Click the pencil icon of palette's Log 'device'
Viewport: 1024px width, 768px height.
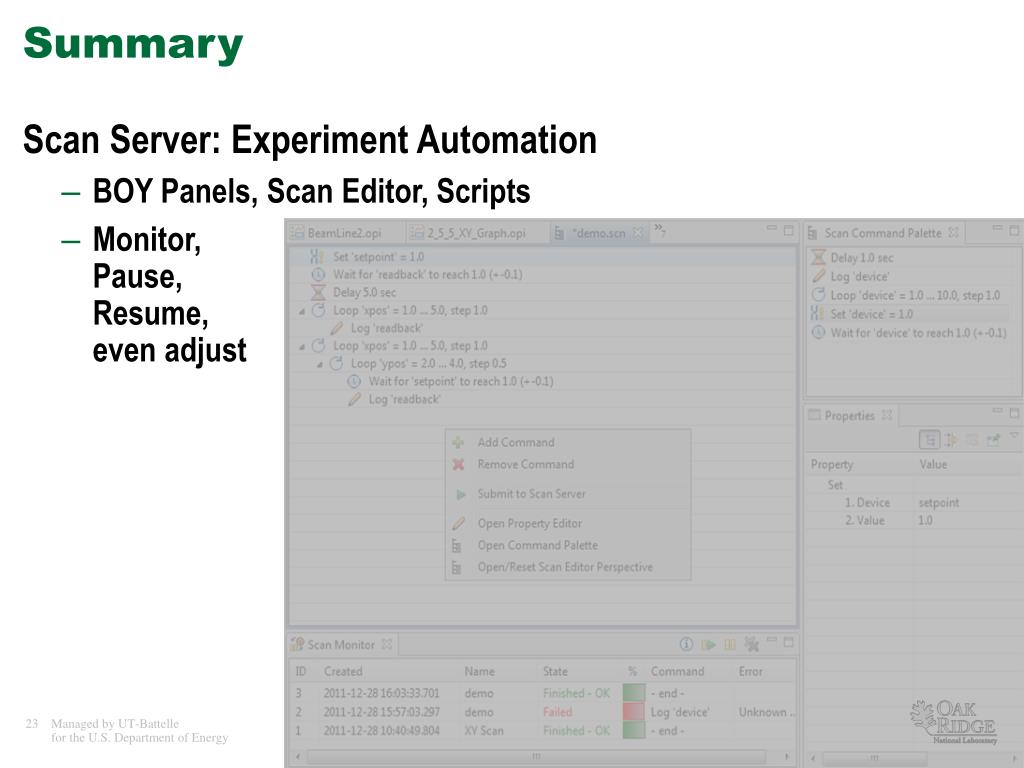(x=818, y=276)
